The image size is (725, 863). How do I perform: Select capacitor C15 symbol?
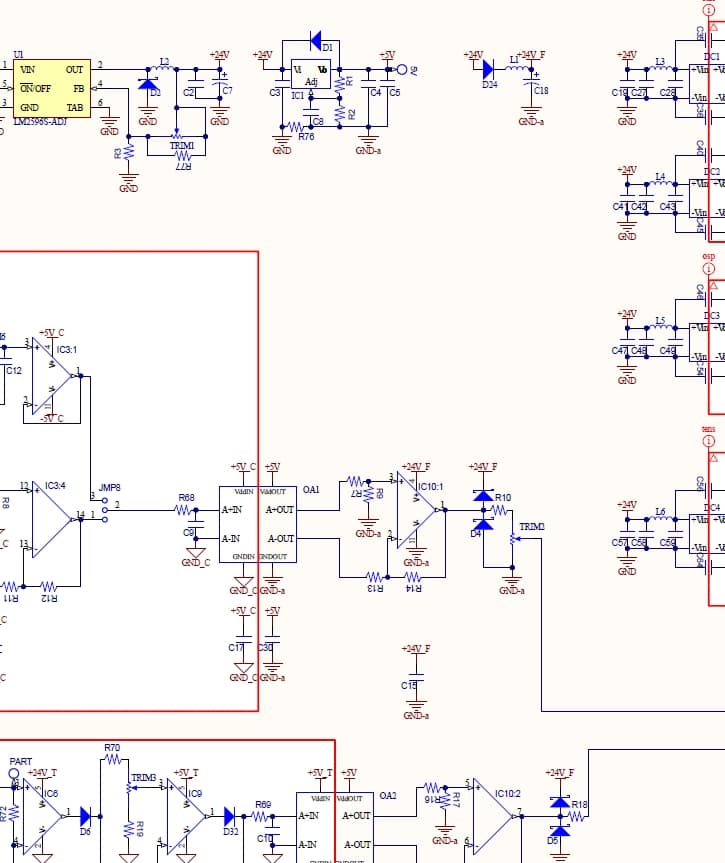tap(416, 678)
